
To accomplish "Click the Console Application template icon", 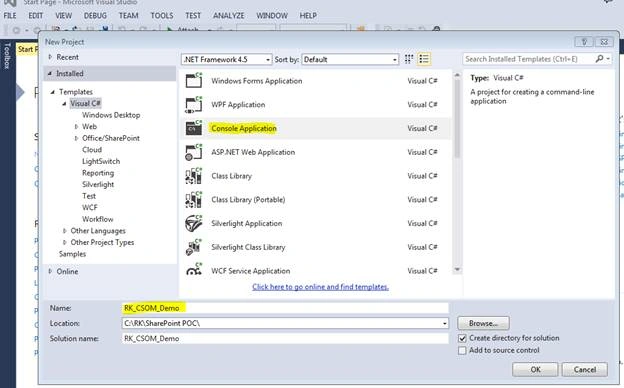I will [x=194, y=128].
